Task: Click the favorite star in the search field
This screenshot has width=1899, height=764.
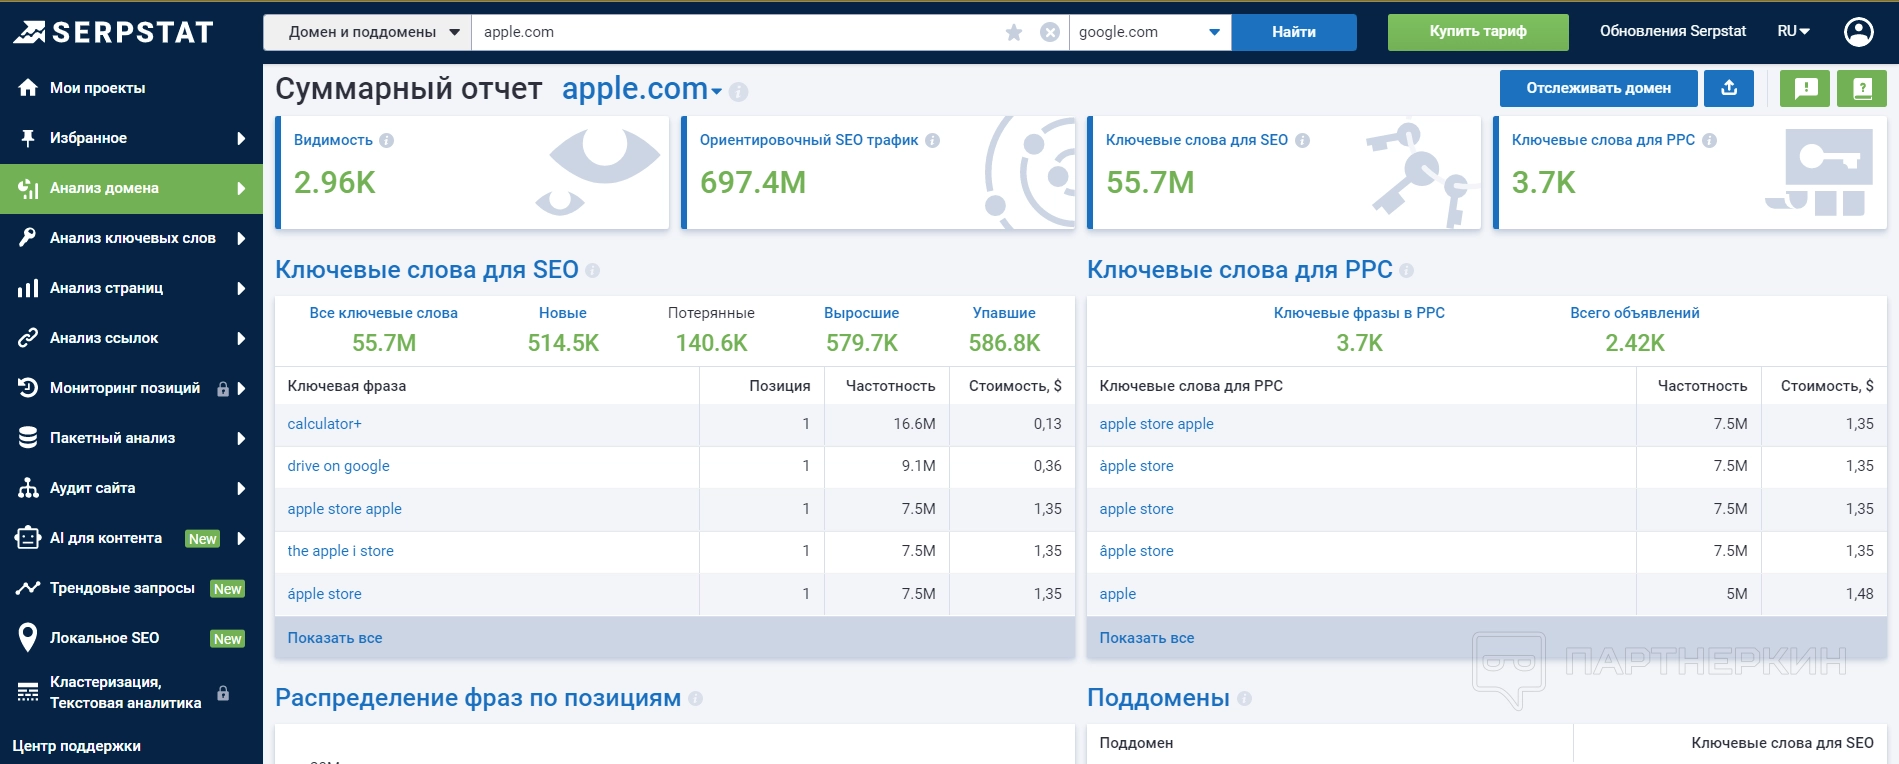Action: click(1014, 32)
